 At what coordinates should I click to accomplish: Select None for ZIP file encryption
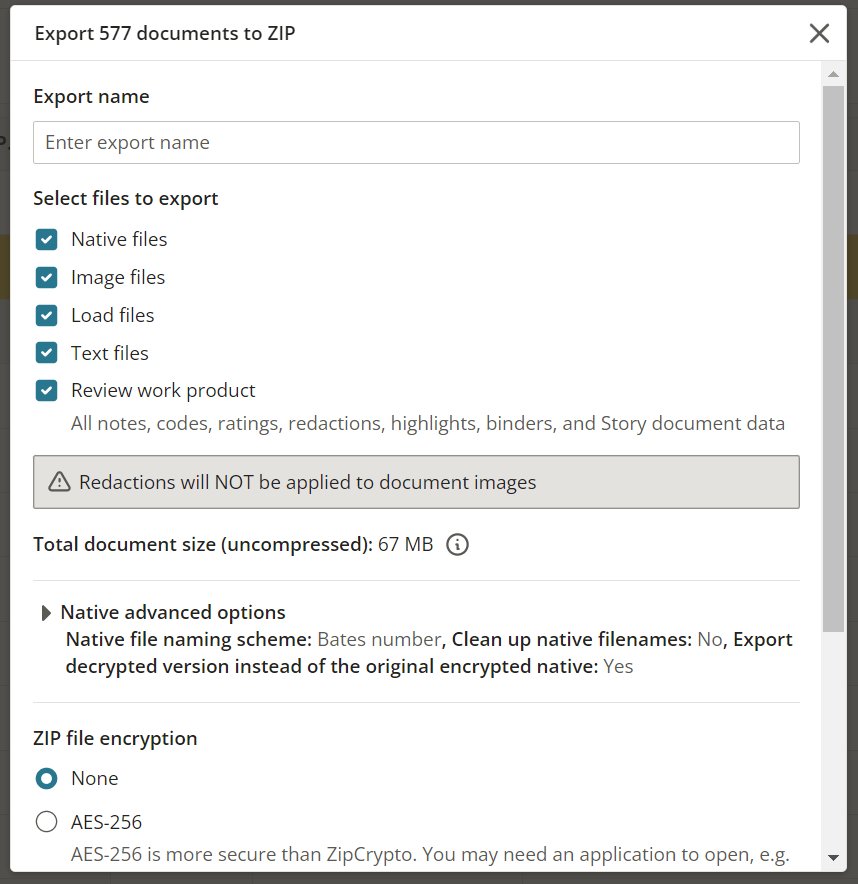pyautogui.click(x=46, y=778)
